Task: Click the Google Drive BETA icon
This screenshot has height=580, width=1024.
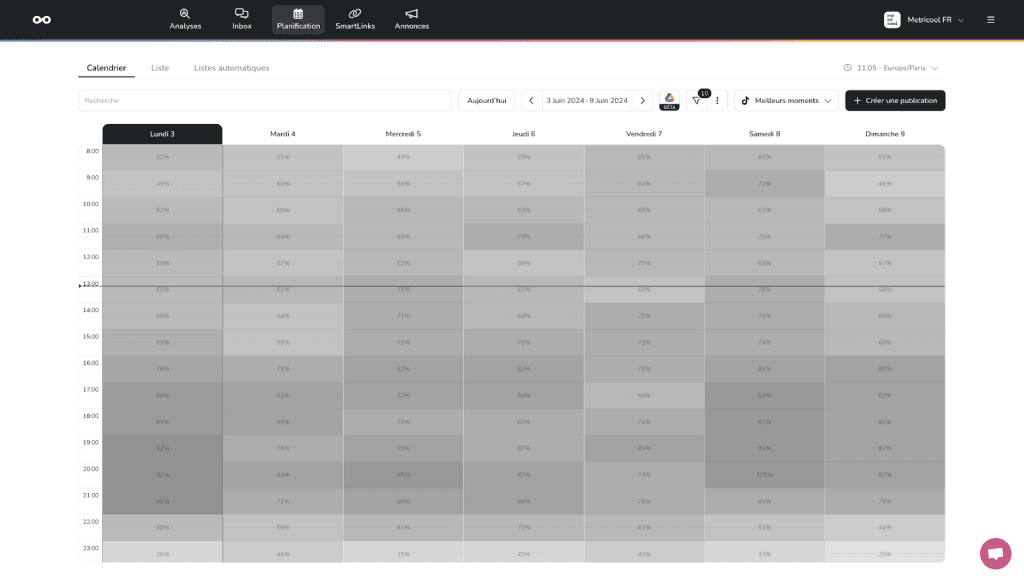Action: coord(669,100)
